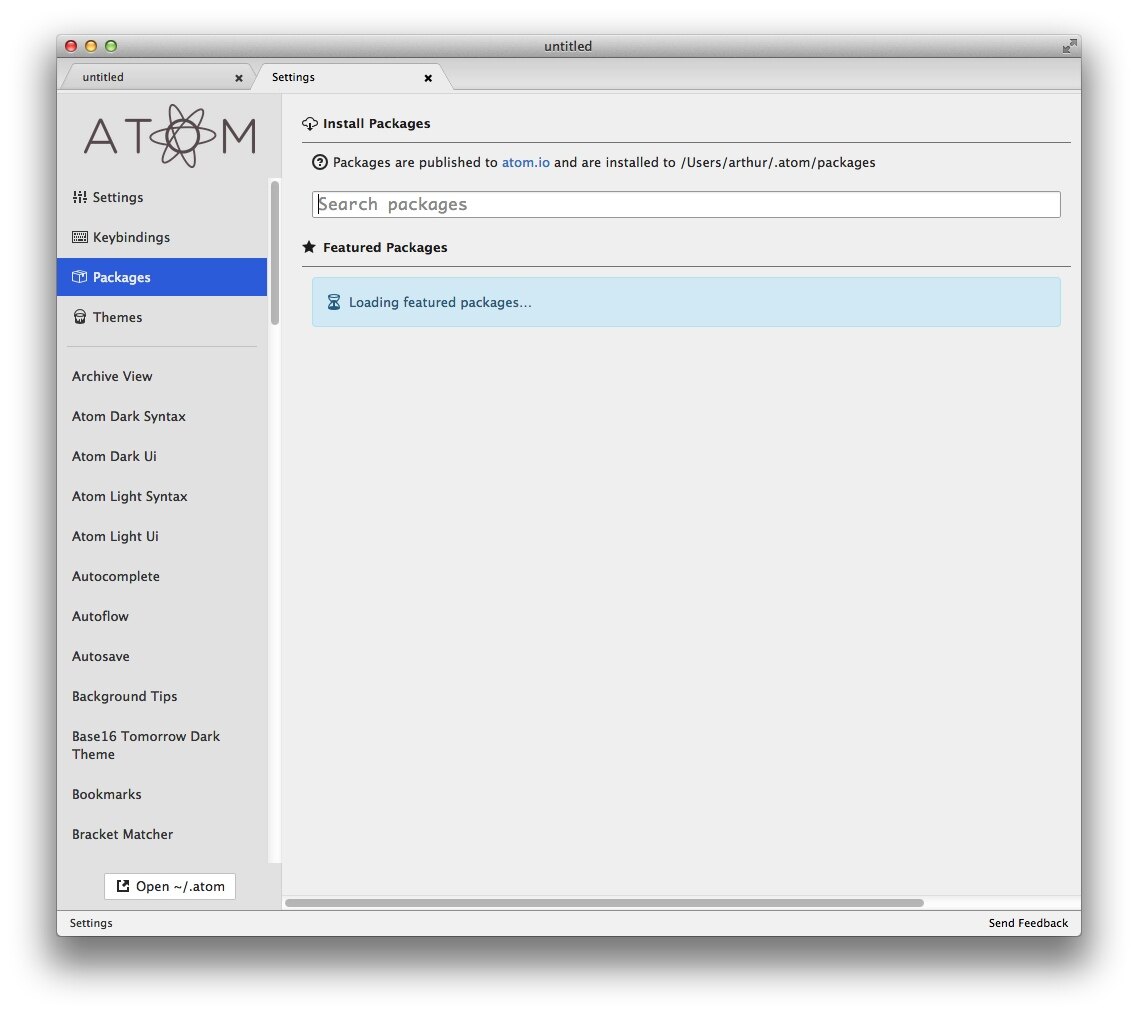Open the atom.io link

(525, 163)
